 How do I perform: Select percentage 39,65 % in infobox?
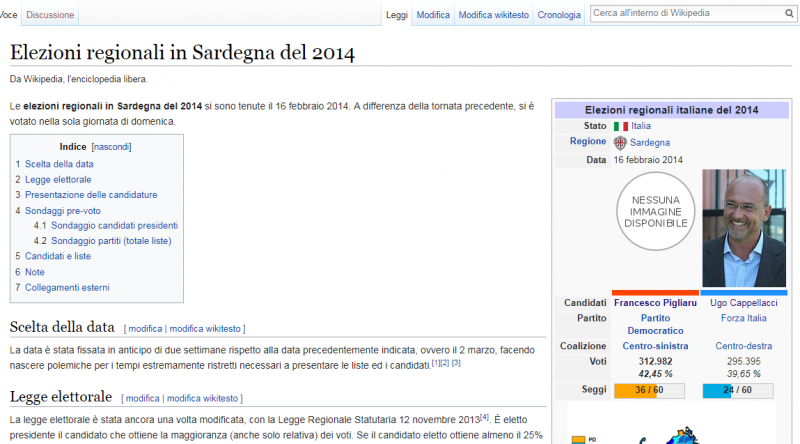click(x=743, y=374)
